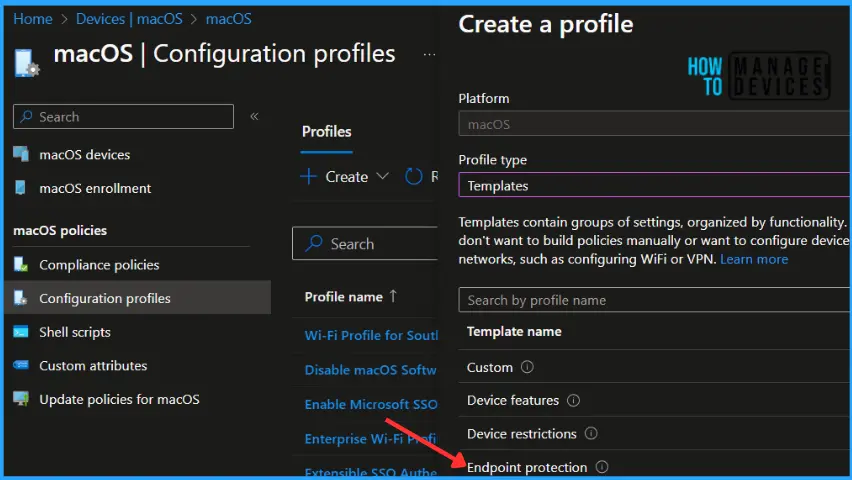
Task: Open macOS devices menu item
Action: pos(84,155)
